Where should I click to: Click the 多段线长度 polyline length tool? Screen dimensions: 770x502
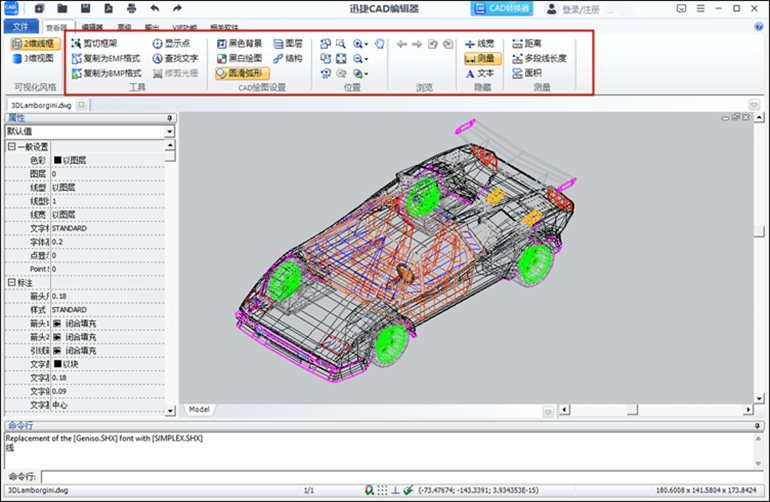[x=539, y=58]
